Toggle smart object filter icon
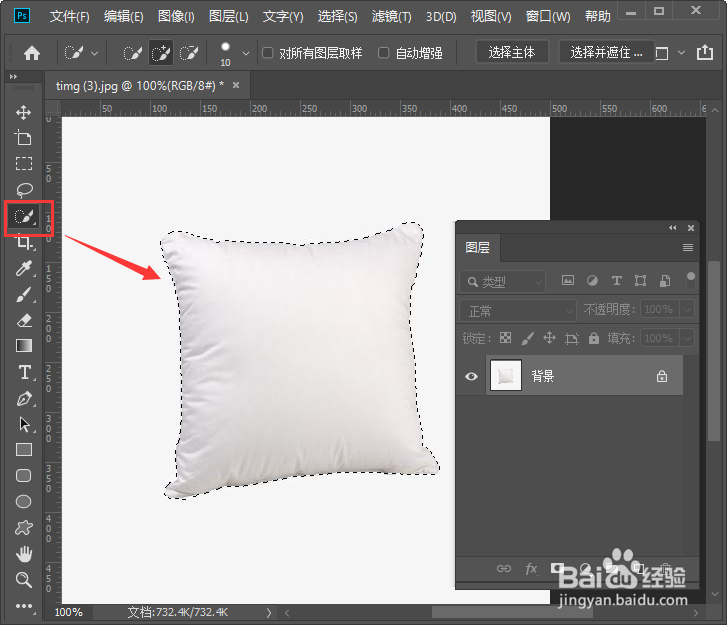The height and width of the screenshot is (625, 727). coord(665,281)
